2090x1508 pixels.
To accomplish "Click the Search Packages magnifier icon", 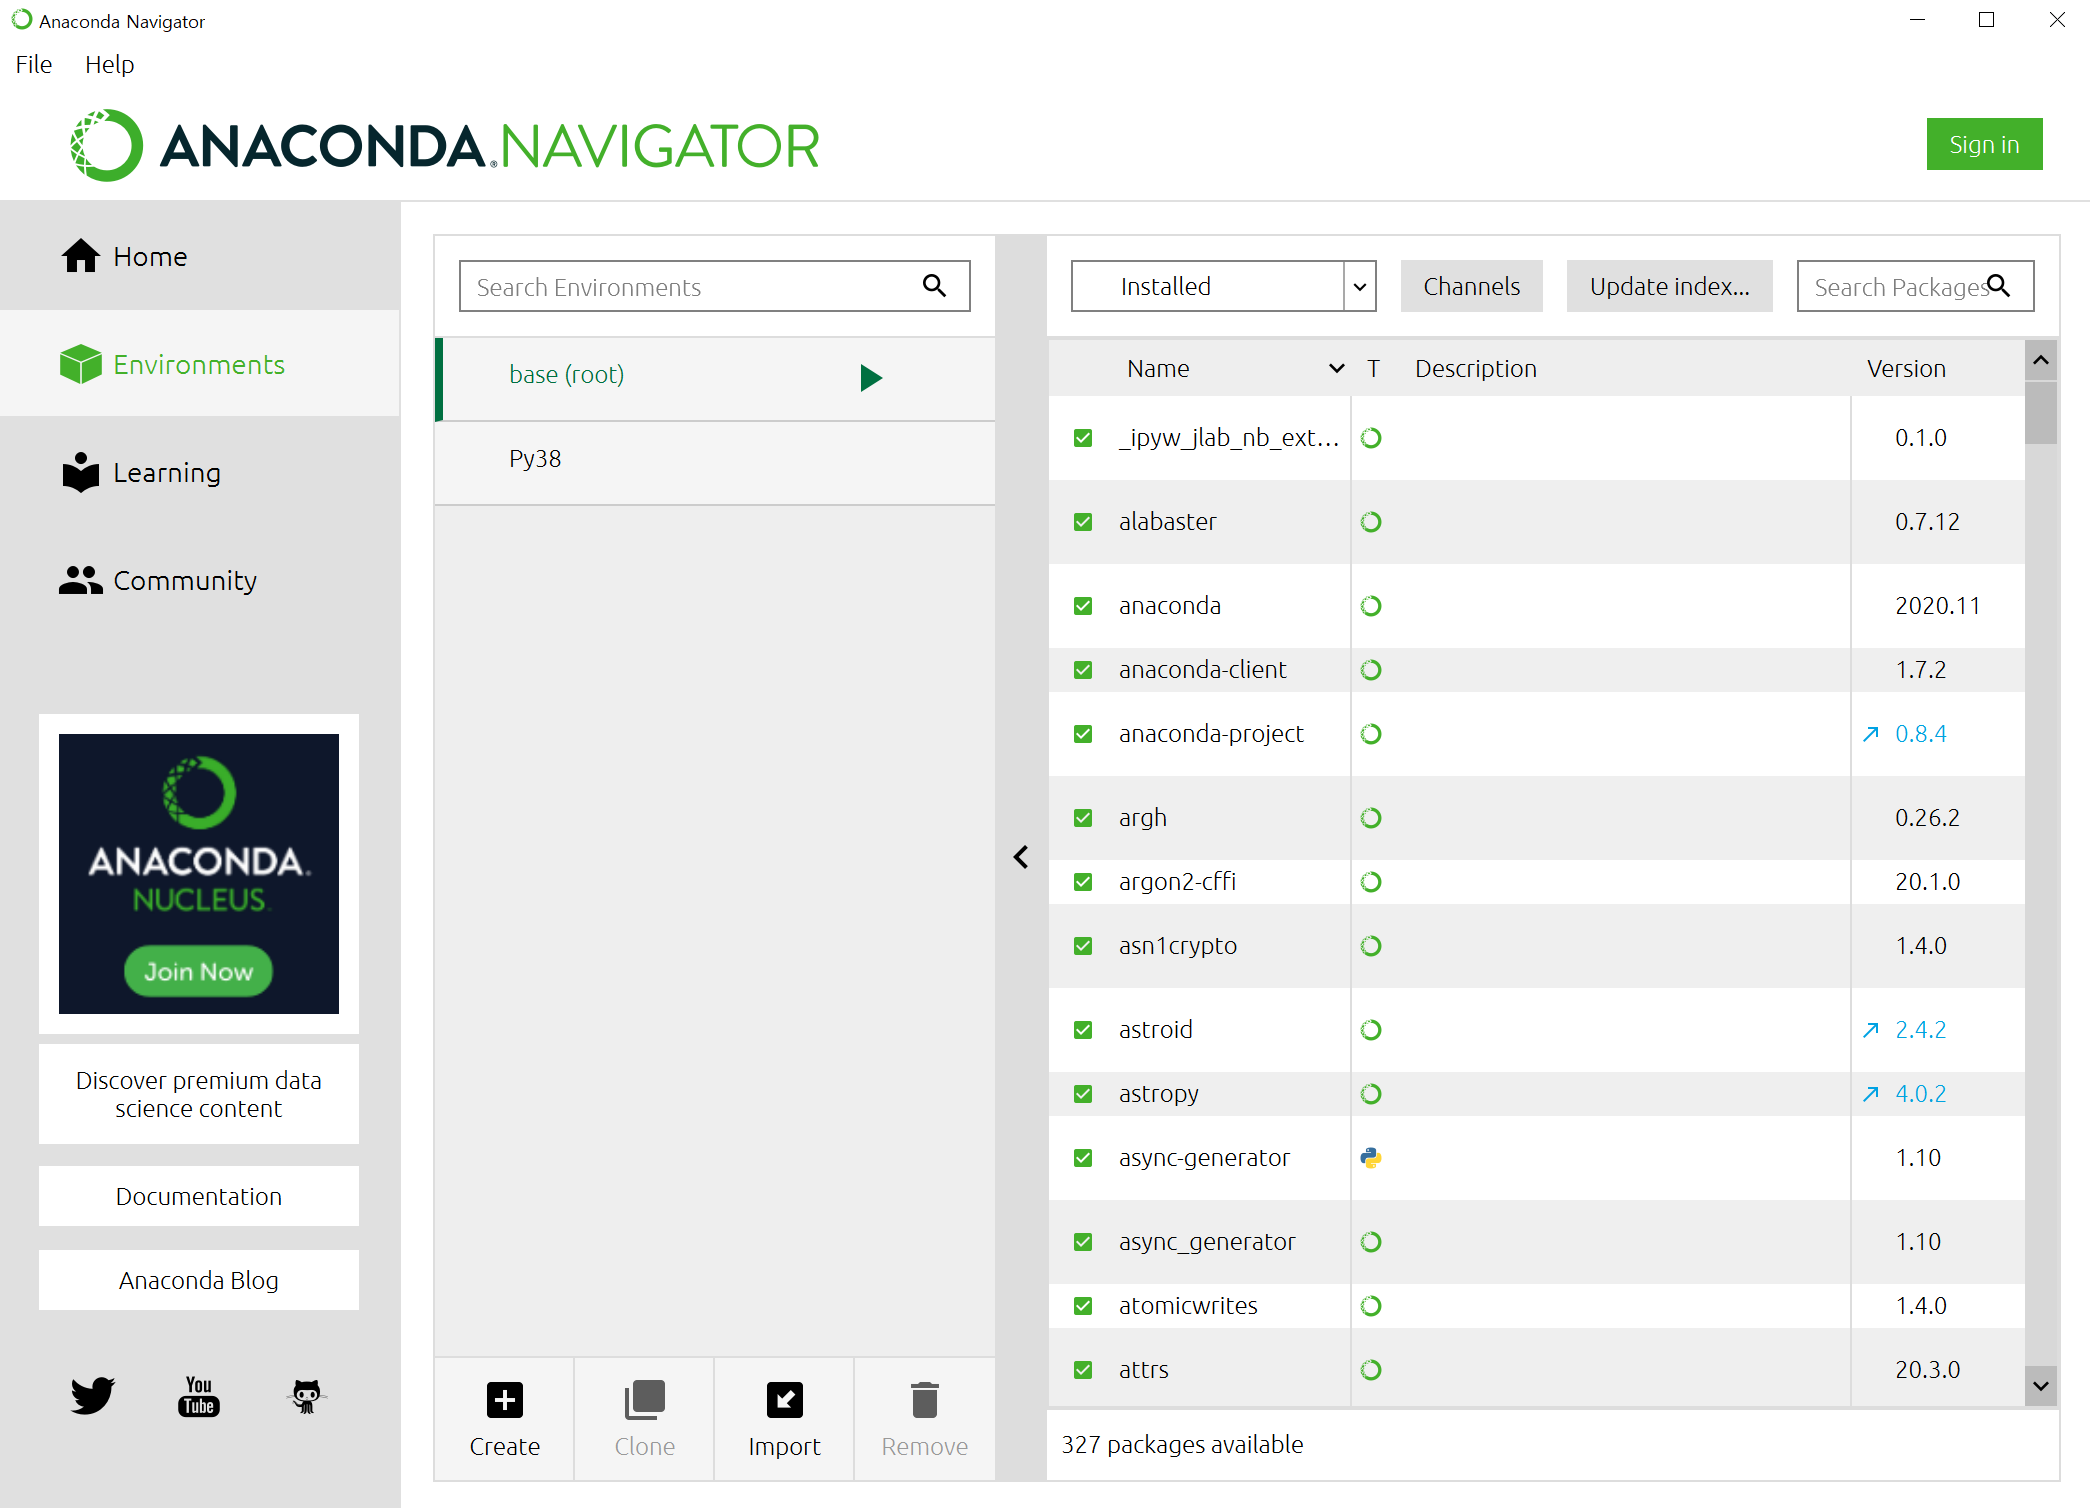I will click(1998, 286).
